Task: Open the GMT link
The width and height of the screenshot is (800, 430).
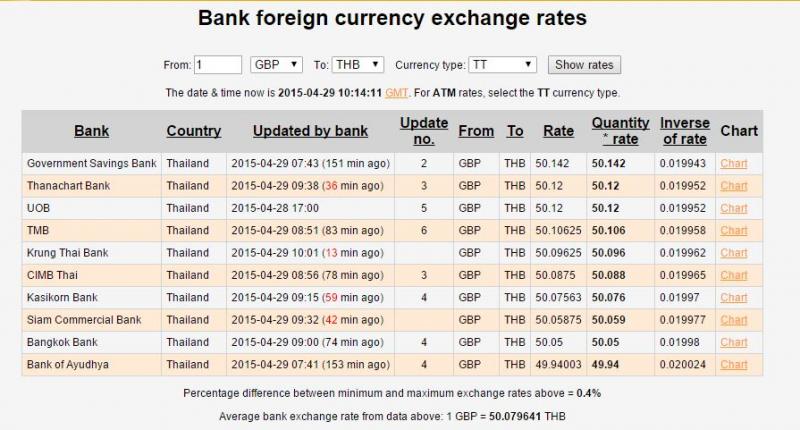Action: click(396, 93)
